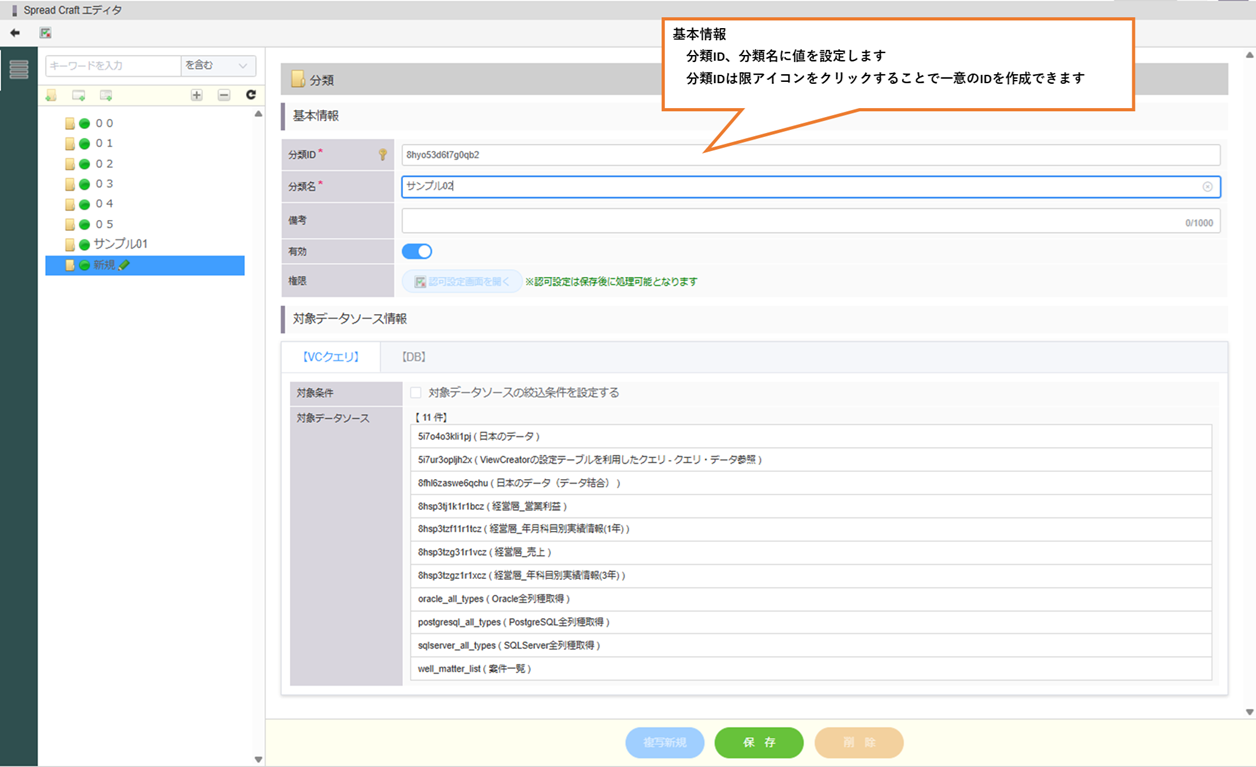This screenshot has height=767, width=1256.
Task: Open the hamburger menu in dark sidebar
Action: (x=19, y=69)
